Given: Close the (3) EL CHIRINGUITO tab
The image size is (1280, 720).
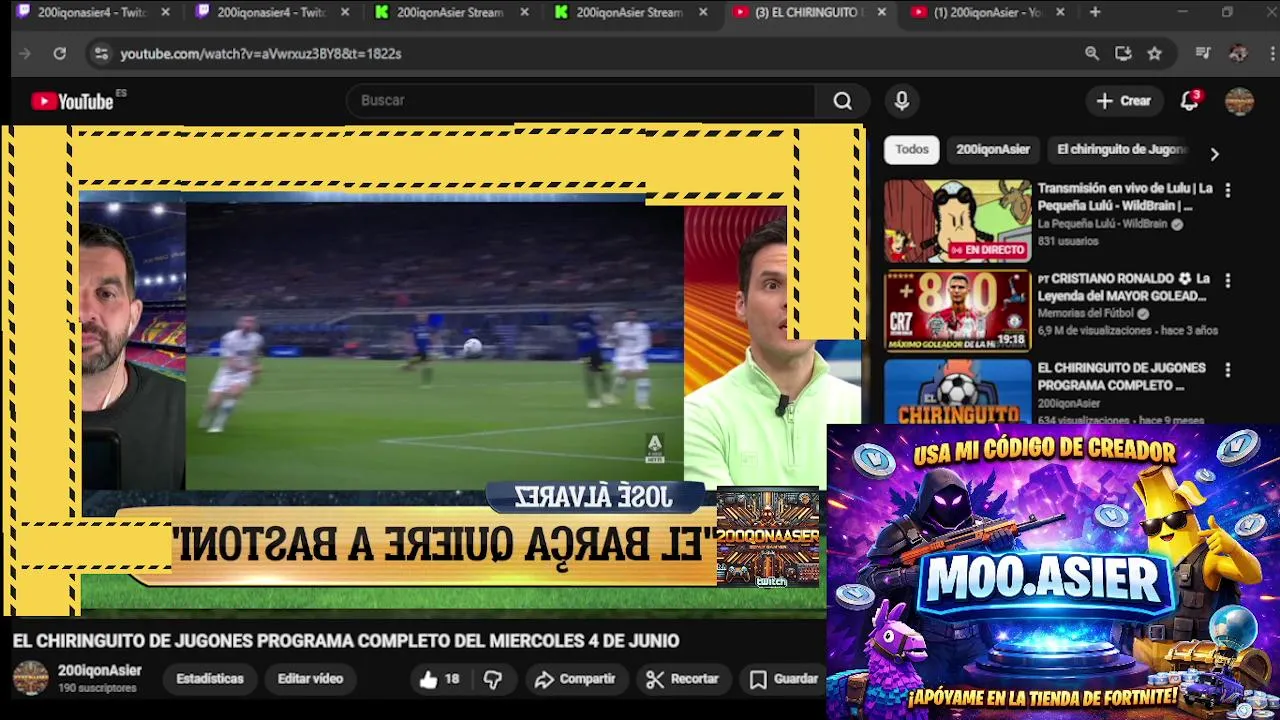Looking at the screenshot, I should (881, 12).
